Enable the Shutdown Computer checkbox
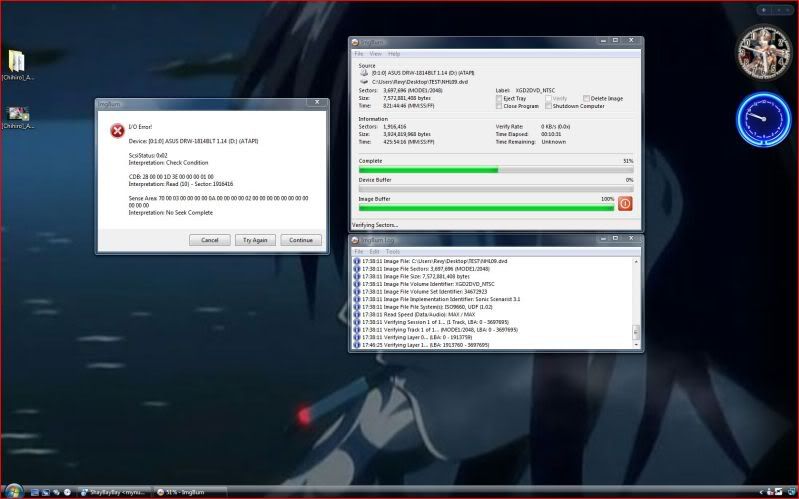The height and width of the screenshot is (499, 799). click(x=548, y=106)
